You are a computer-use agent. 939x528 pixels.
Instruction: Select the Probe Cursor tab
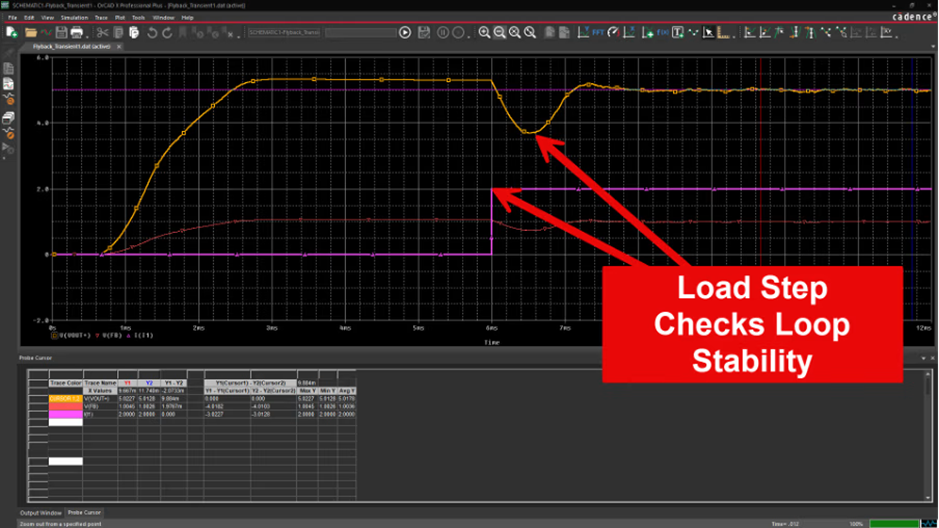pyautogui.click(x=84, y=512)
